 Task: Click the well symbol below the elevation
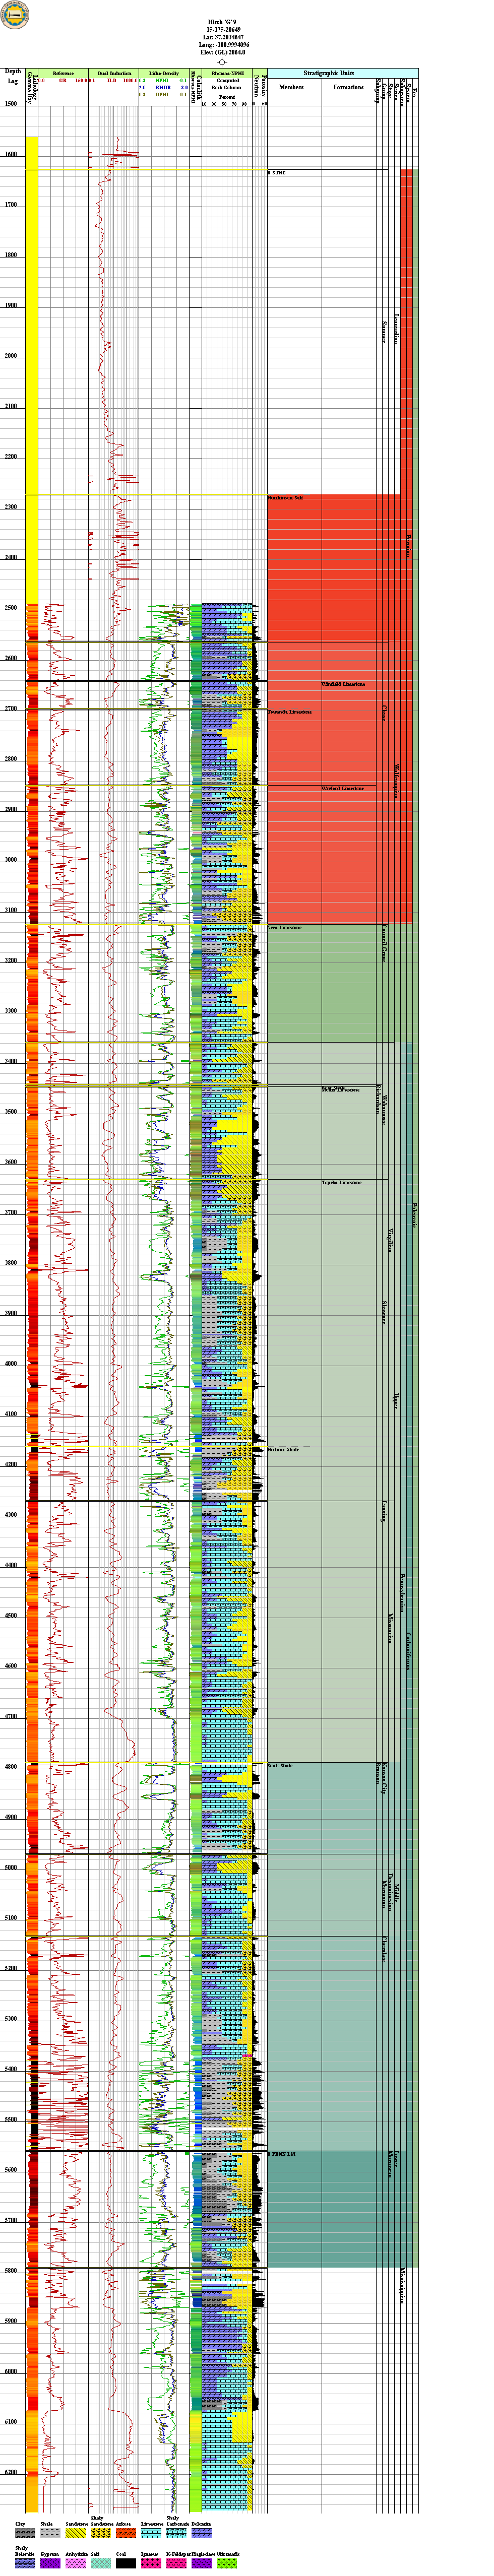pos(222,62)
